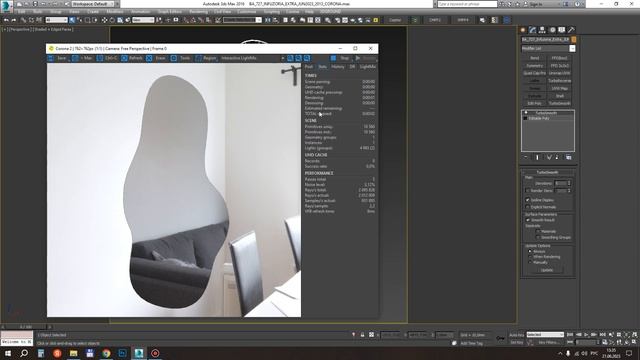Click the Select Object tool icon
Viewport: 640px width, 360px height.
click(x=72, y=20)
